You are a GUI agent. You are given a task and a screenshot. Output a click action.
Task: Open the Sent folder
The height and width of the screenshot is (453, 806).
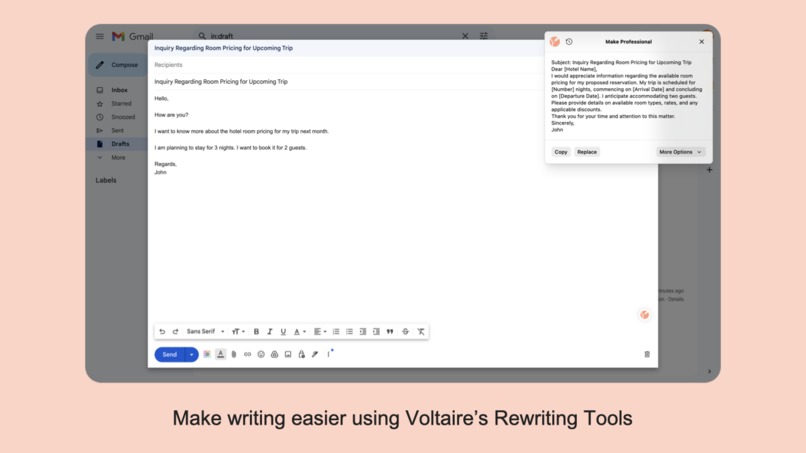(117, 131)
